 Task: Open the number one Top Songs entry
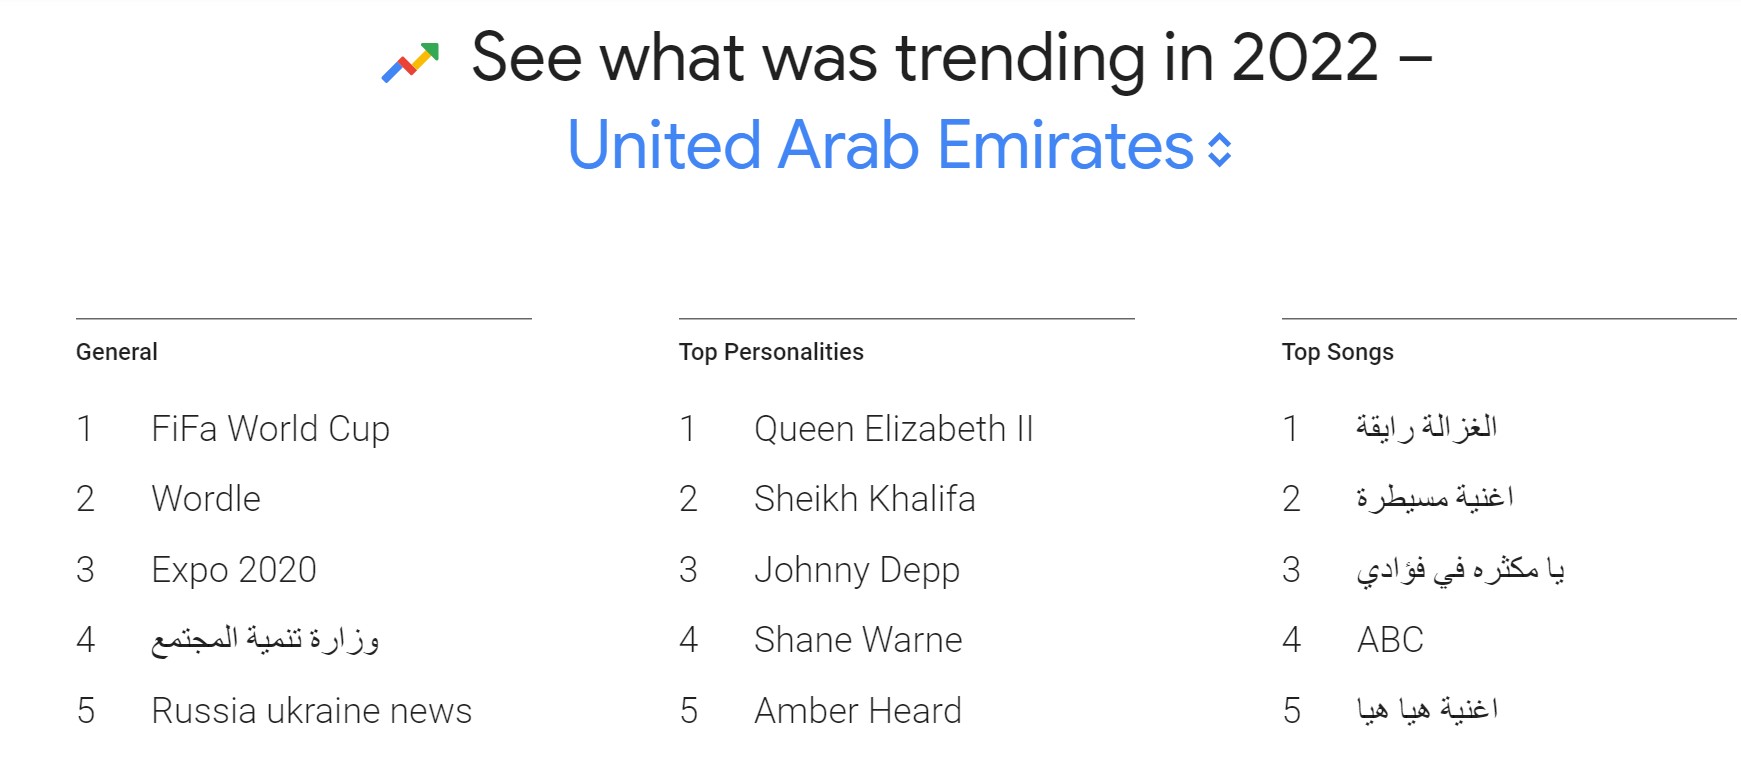point(1426,429)
